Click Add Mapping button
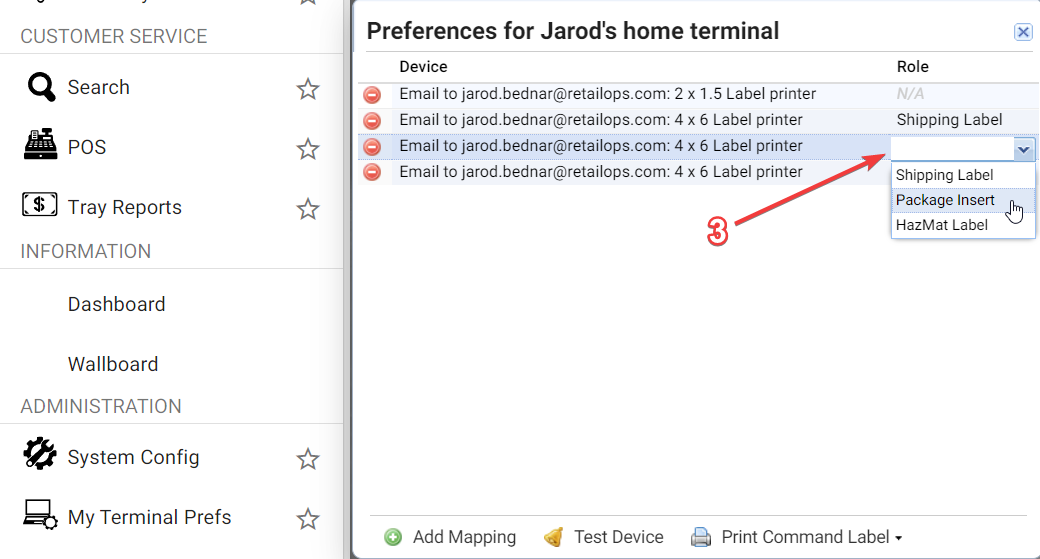Screen dimensions: 1040x559 (x=451, y=537)
